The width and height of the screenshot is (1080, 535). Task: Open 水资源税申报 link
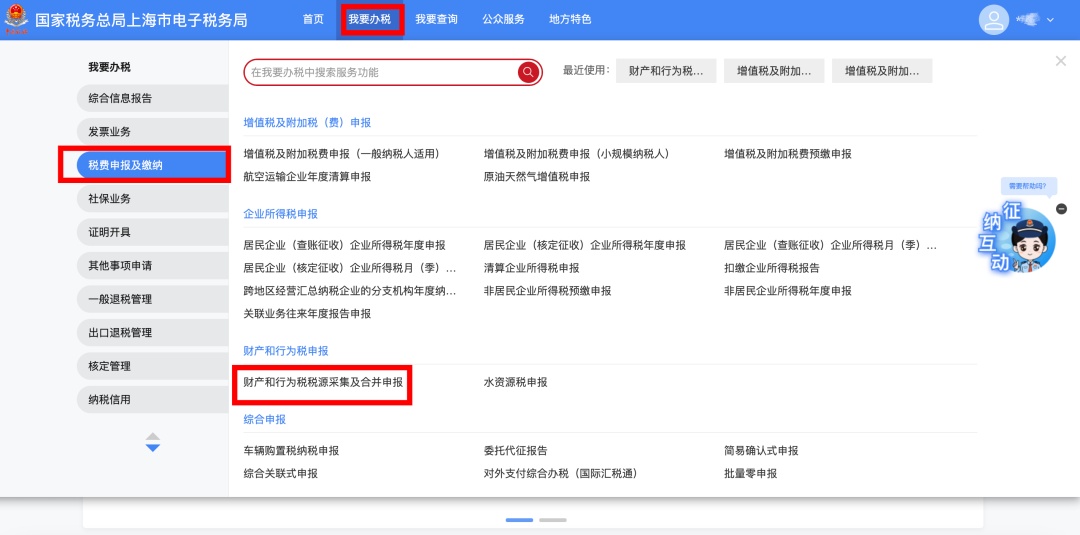pos(515,383)
